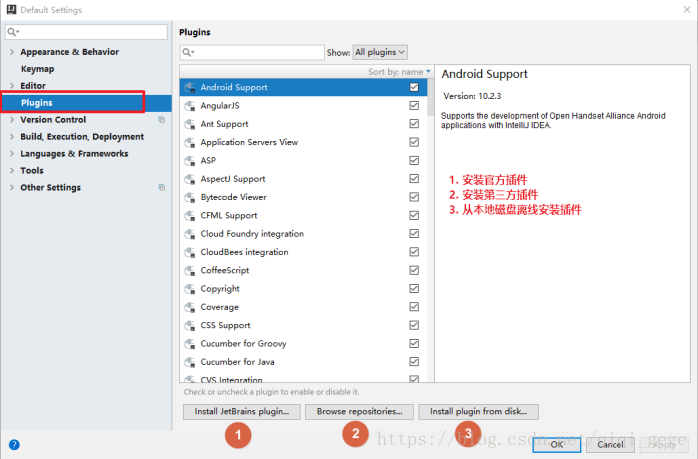Click the Coverage plugin icon
This screenshot has width=698, height=459.
190,307
